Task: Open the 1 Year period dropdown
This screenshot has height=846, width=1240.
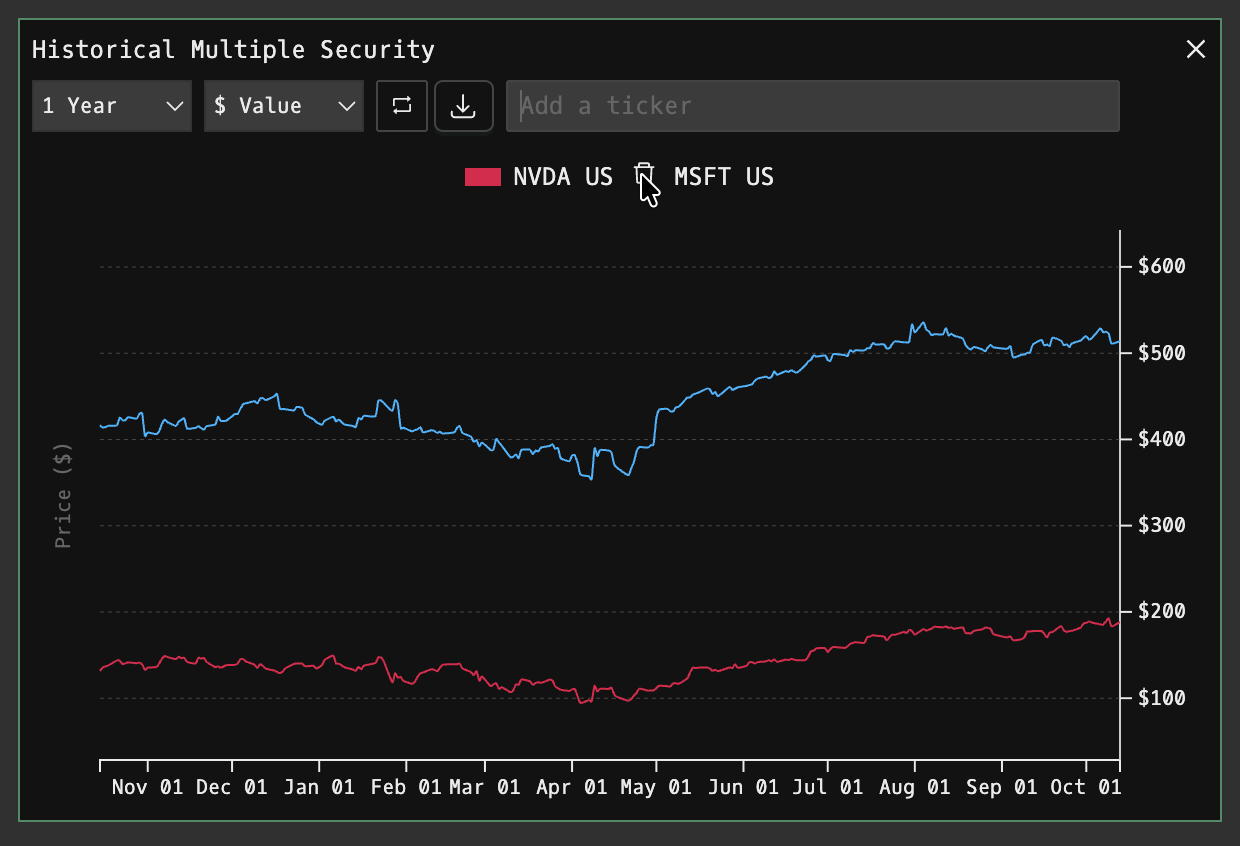Action: [112, 106]
